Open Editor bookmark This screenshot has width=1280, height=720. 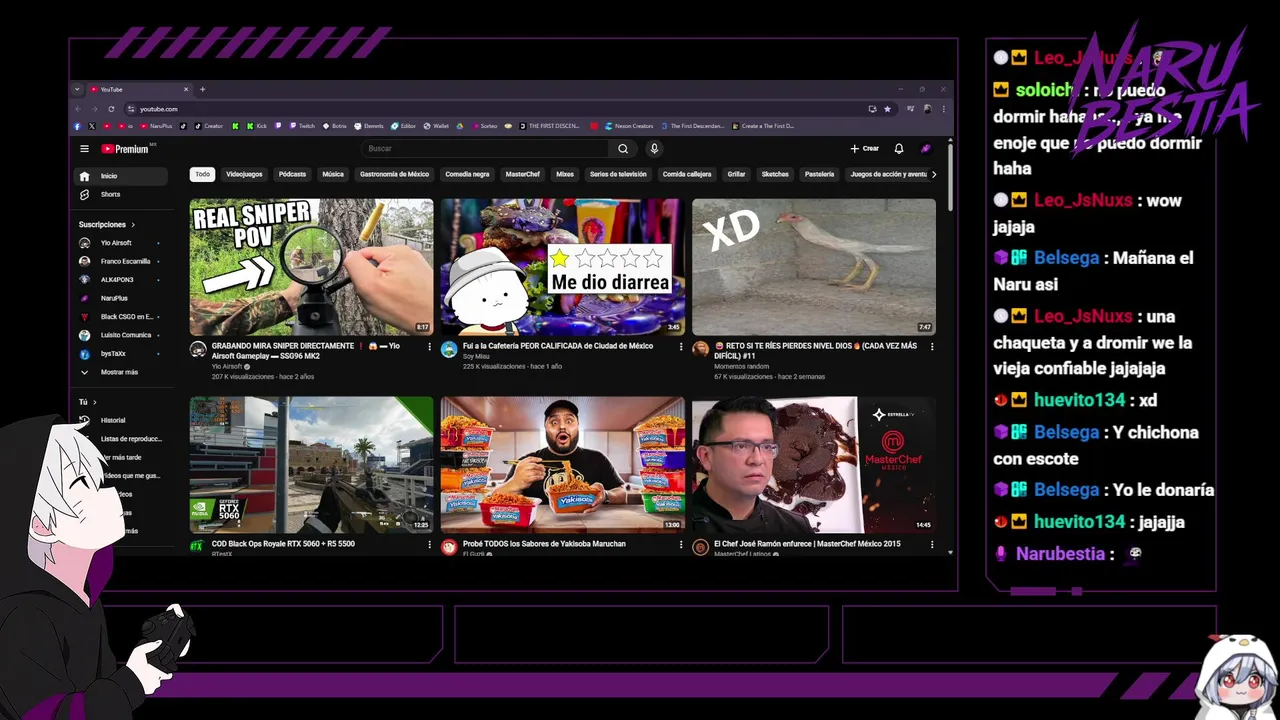403,126
